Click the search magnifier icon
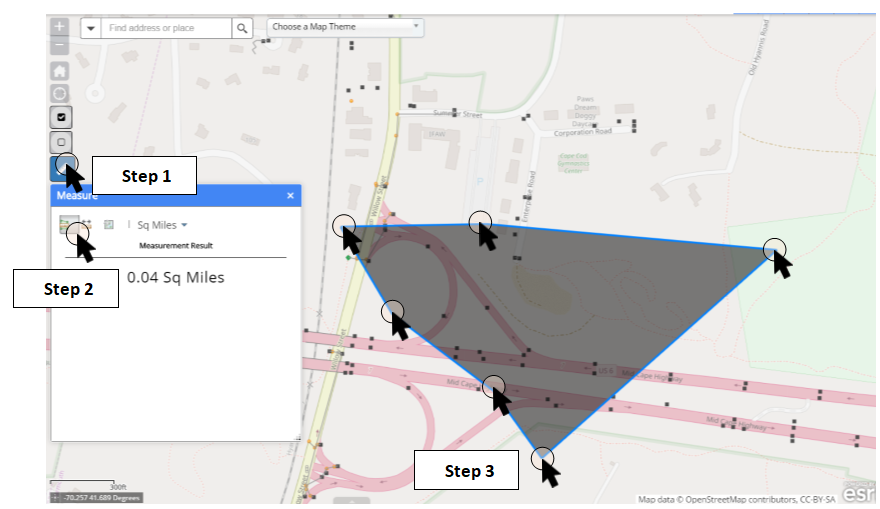The height and width of the screenshot is (509, 880). pos(242,28)
